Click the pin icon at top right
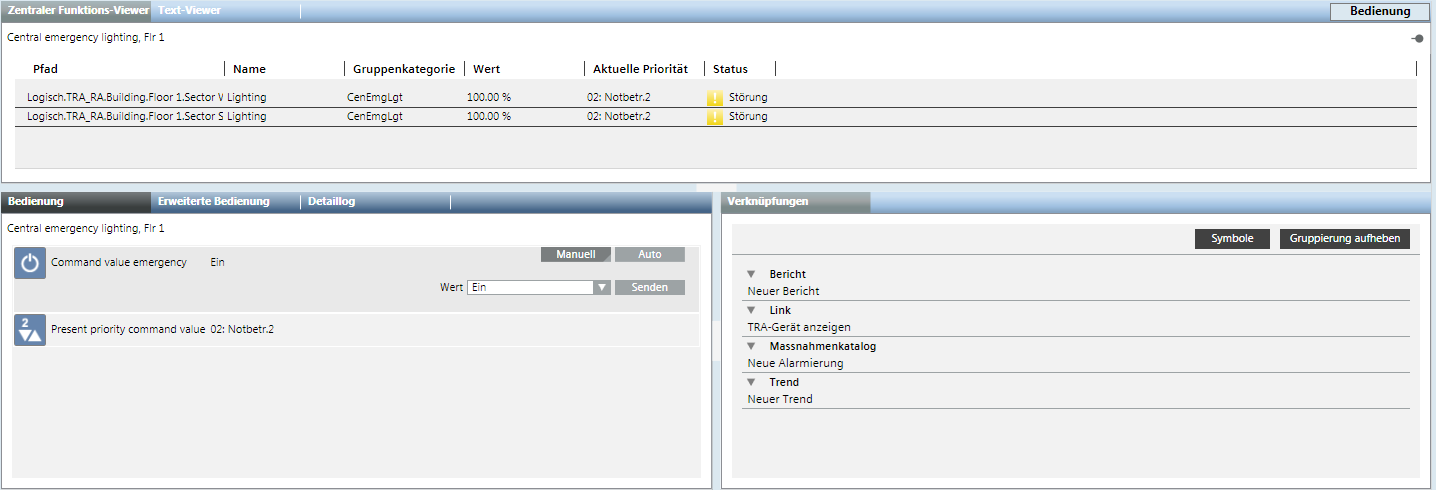Image resolution: width=1436 pixels, height=490 pixels. [1417, 38]
